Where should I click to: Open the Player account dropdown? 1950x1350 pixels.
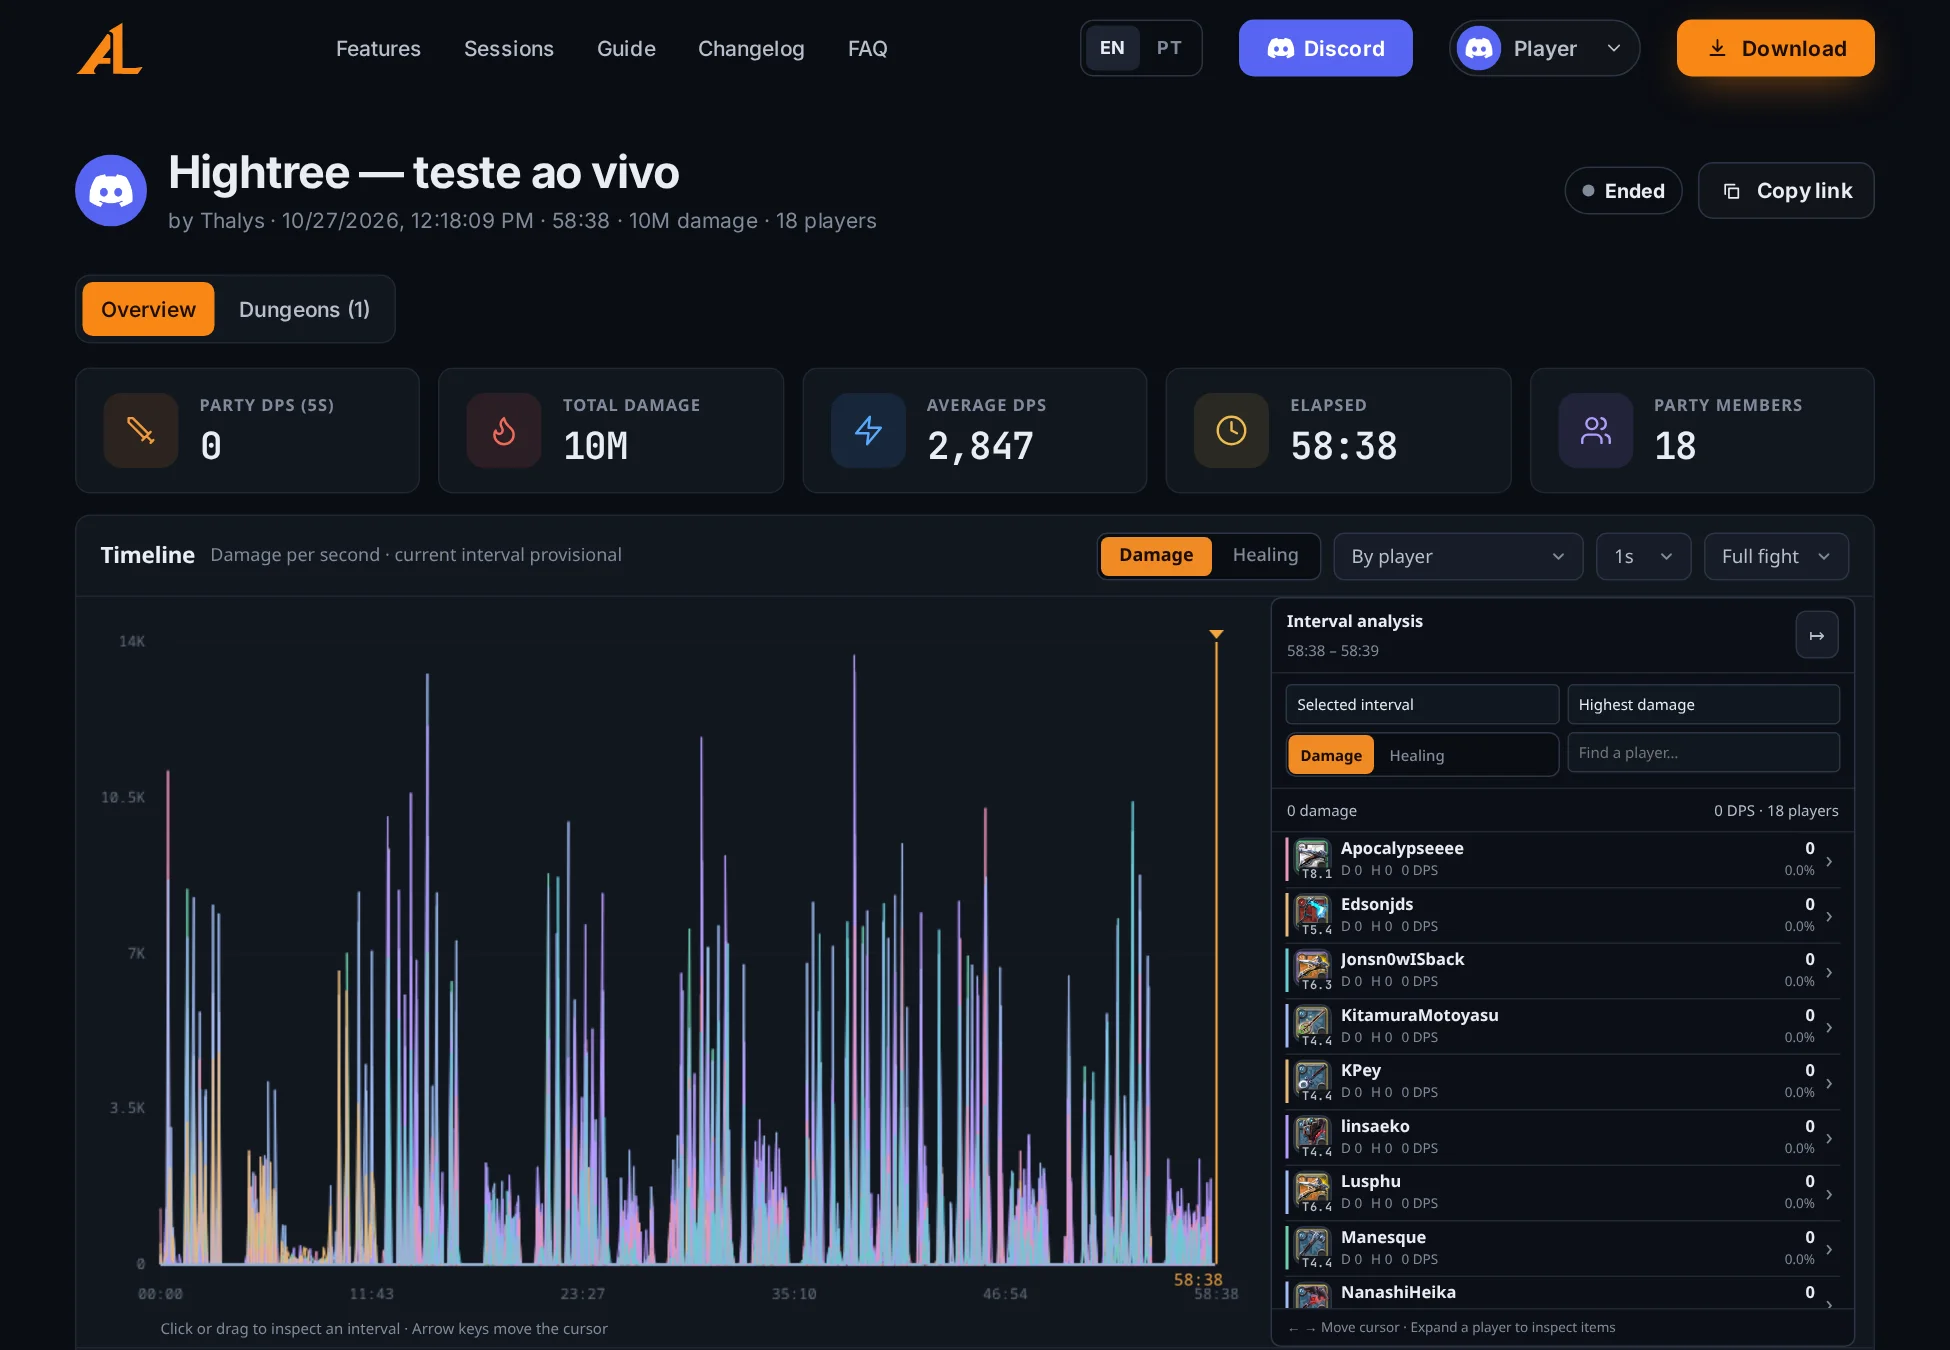click(x=1544, y=48)
